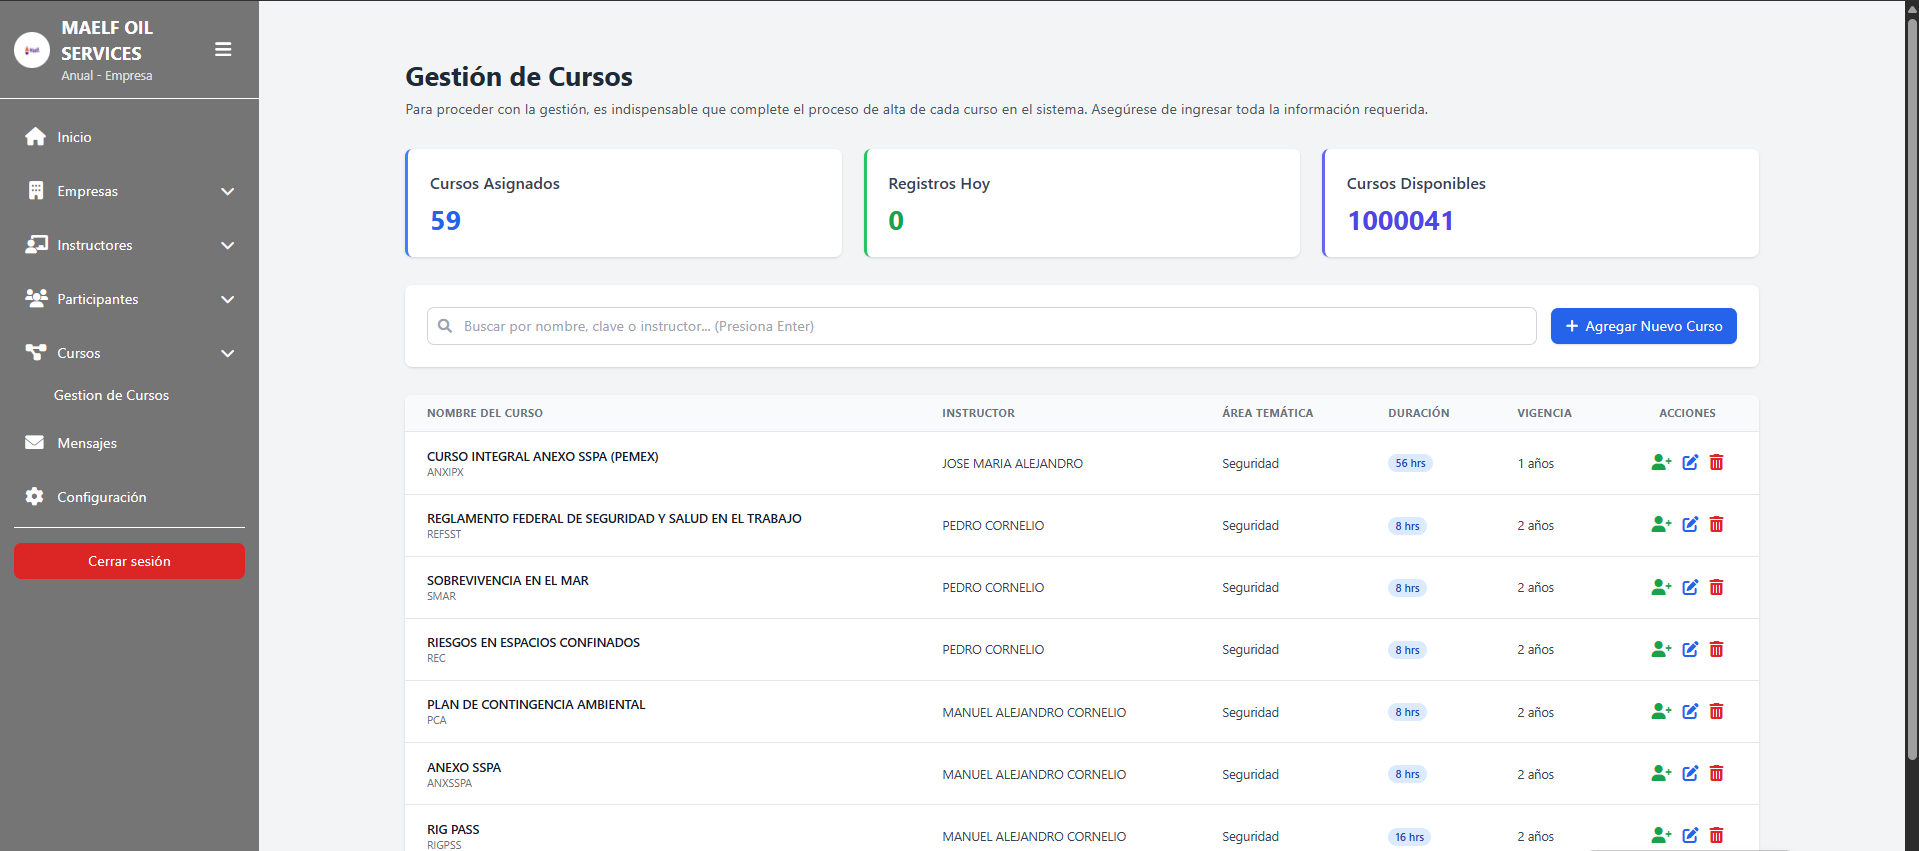Delete the REGLAMENTO FEDERAL DE SEGURIDAD course
Viewport: 1919px width, 851px height.
point(1716,524)
